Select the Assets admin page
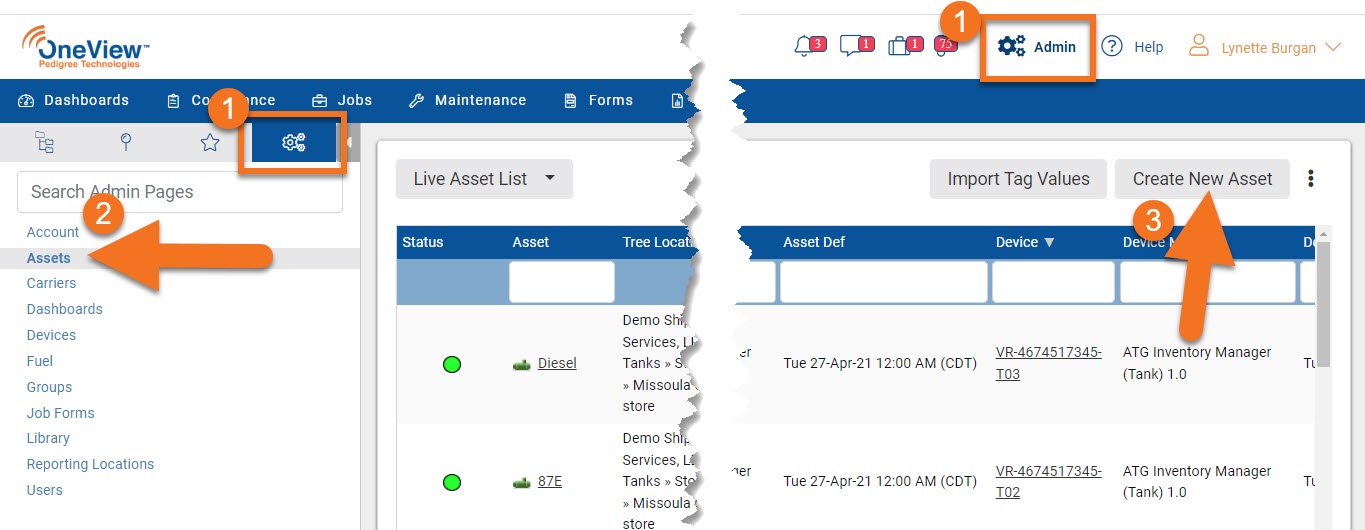Screen dimensions: 1365x530 pyautogui.click(x=49, y=258)
